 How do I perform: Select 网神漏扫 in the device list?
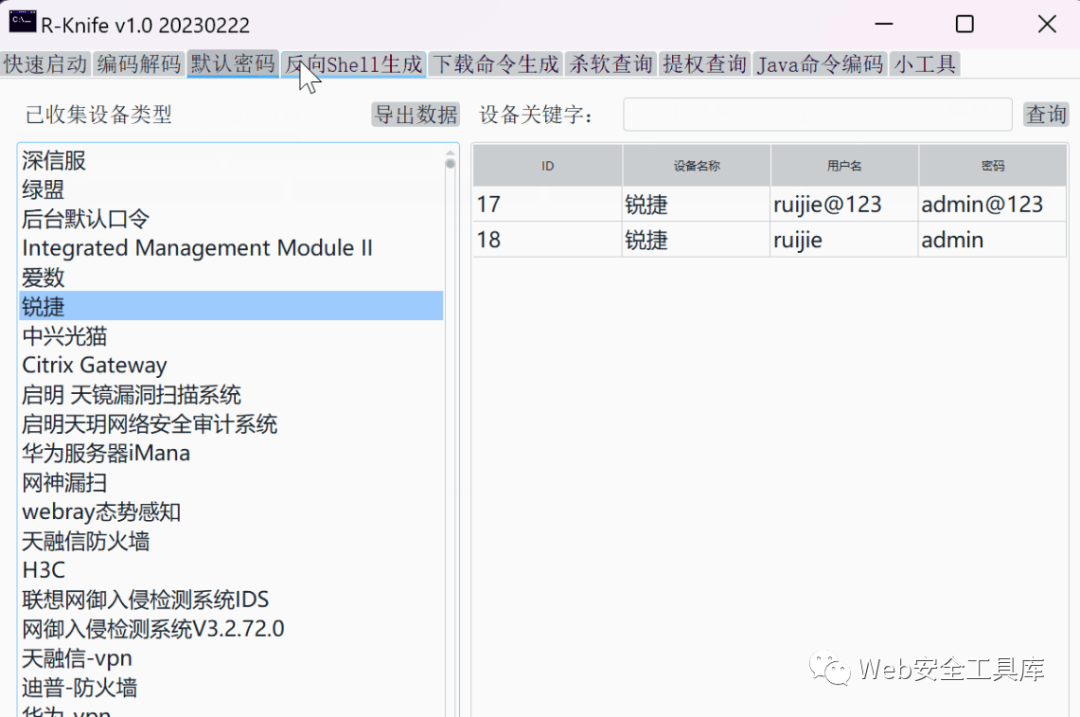point(231,482)
